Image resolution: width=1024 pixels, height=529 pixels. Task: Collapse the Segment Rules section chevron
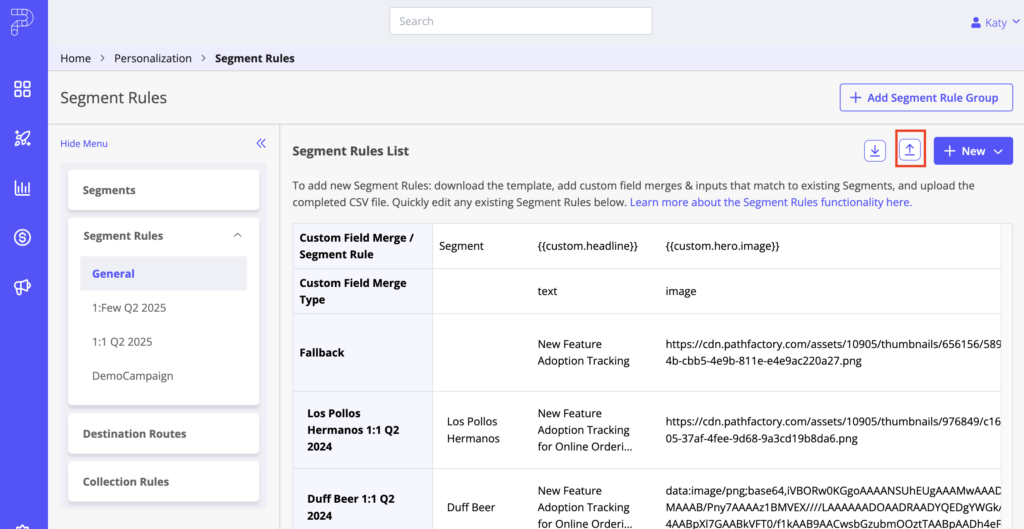238,235
